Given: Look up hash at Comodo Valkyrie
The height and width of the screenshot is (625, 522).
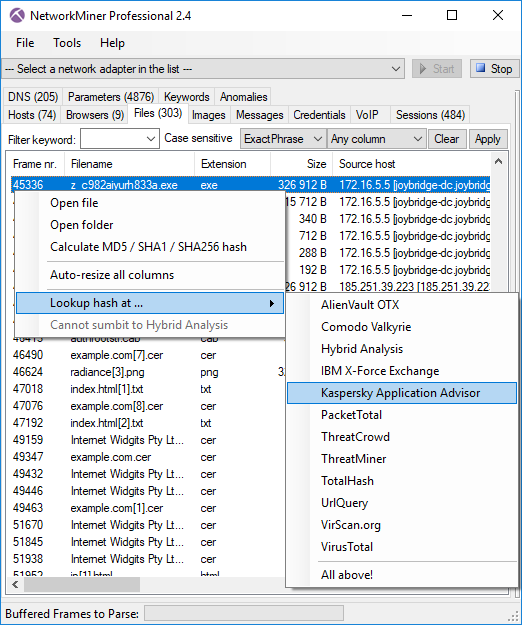Looking at the screenshot, I should click(402, 327).
